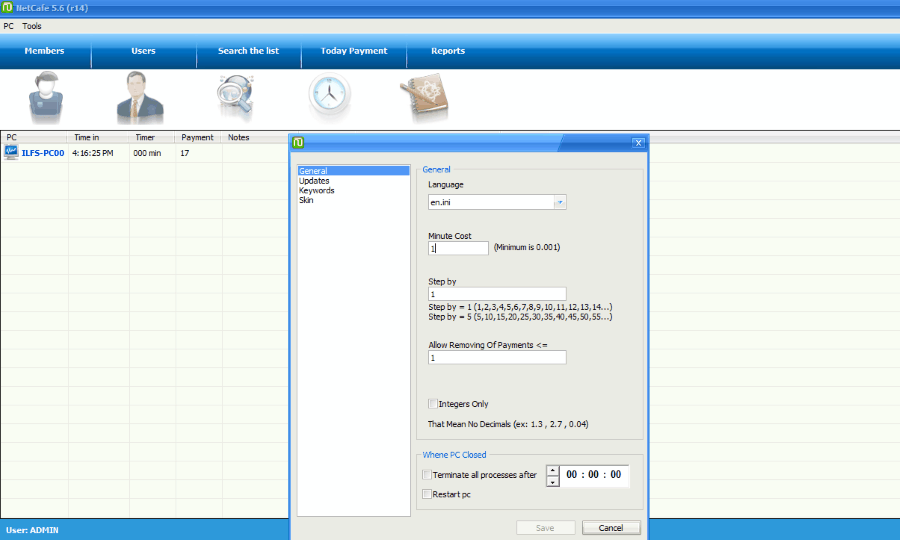Click the (Minimum is 0.001) hint text
This screenshot has width=900, height=540.
click(527, 247)
